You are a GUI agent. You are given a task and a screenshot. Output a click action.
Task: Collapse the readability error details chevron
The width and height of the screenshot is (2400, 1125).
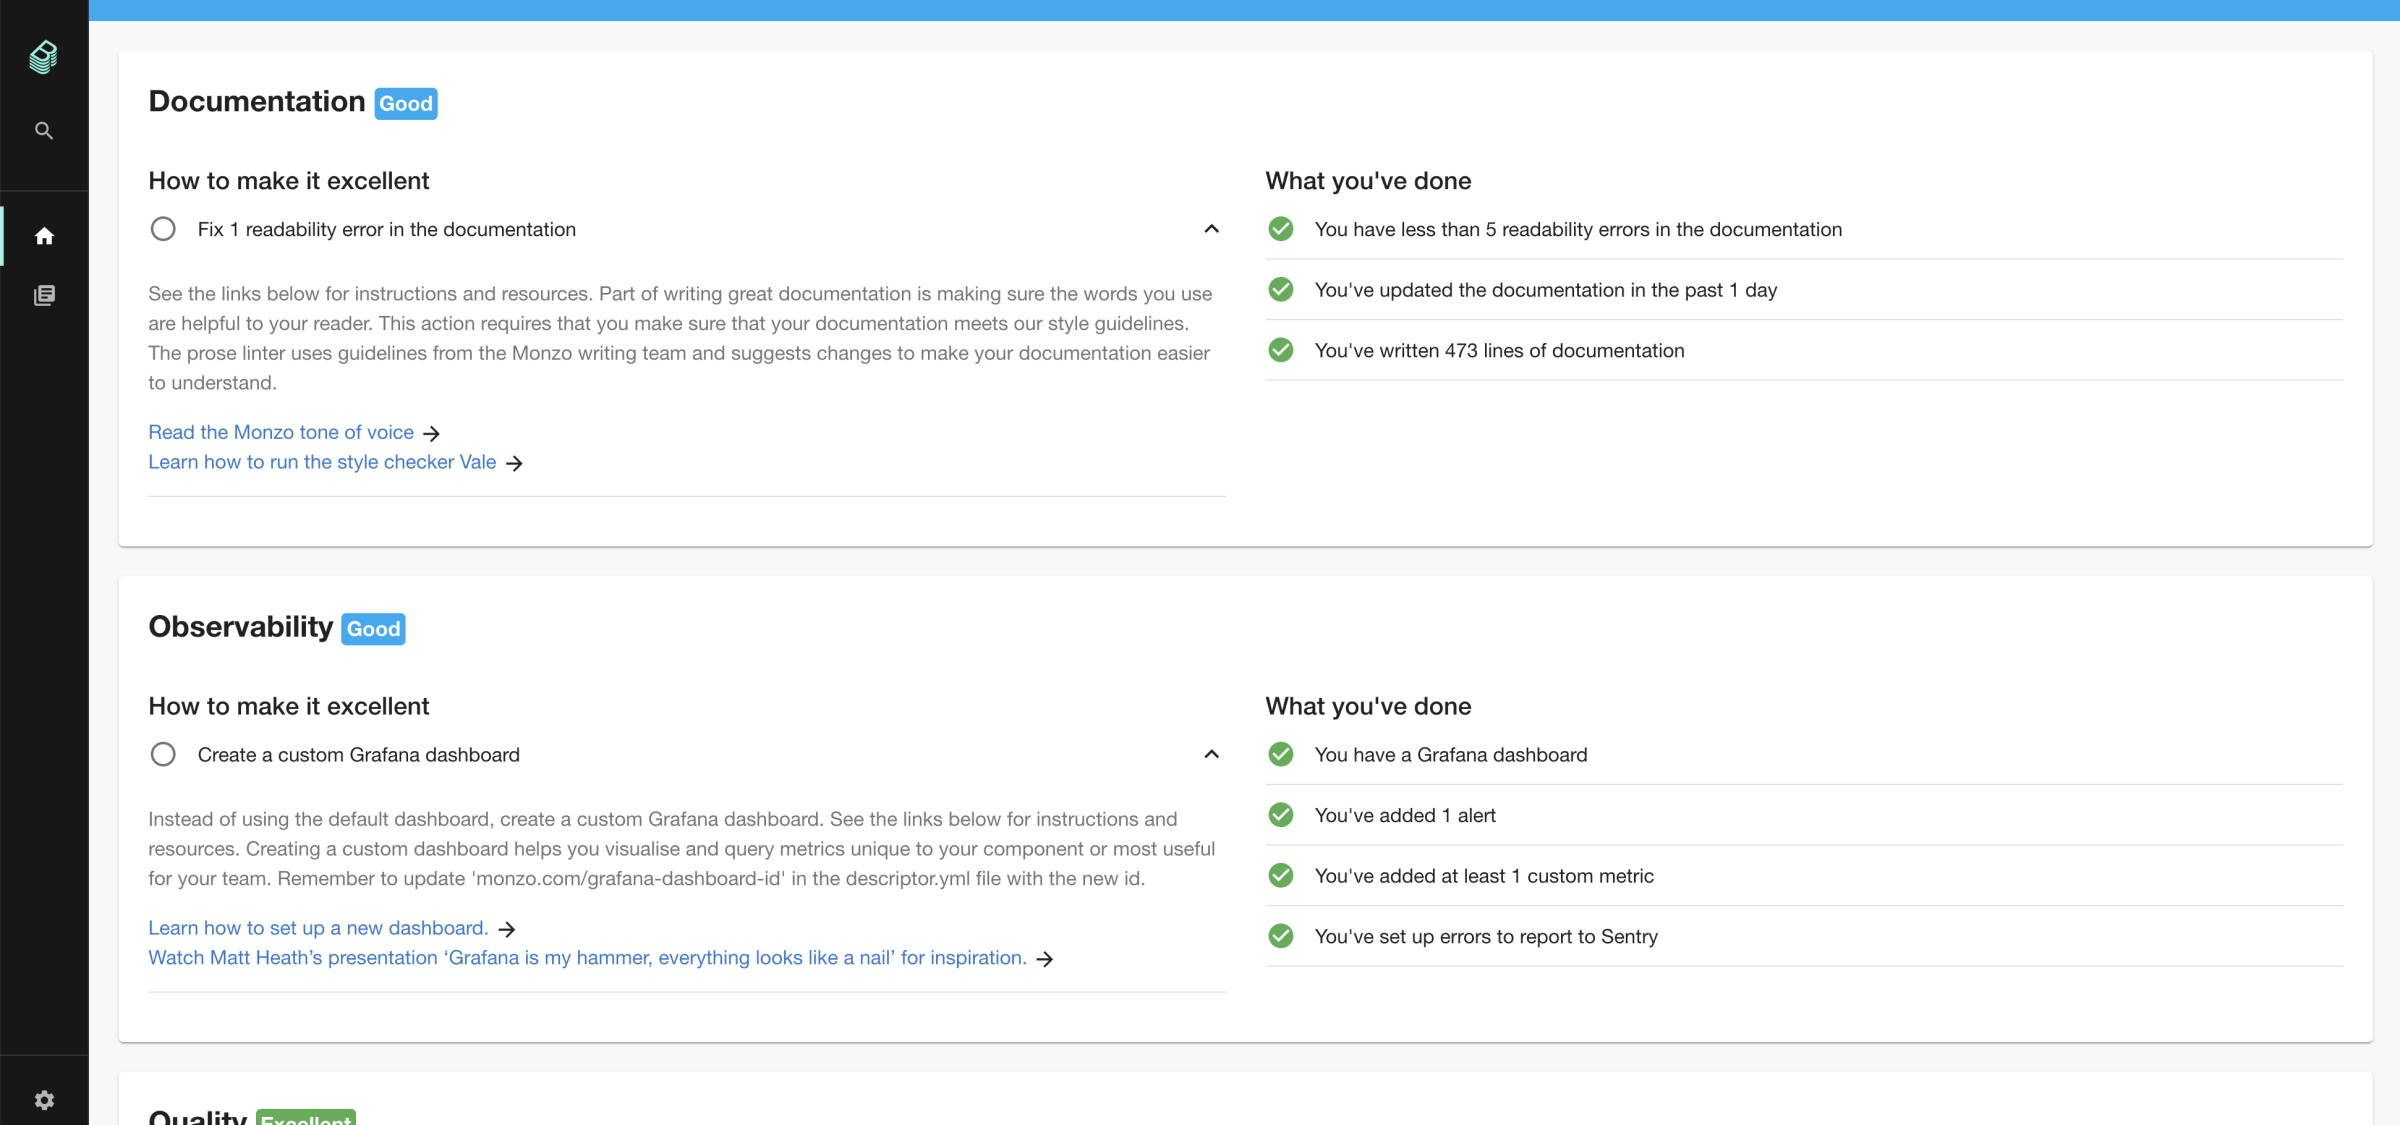click(x=1211, y=229)
